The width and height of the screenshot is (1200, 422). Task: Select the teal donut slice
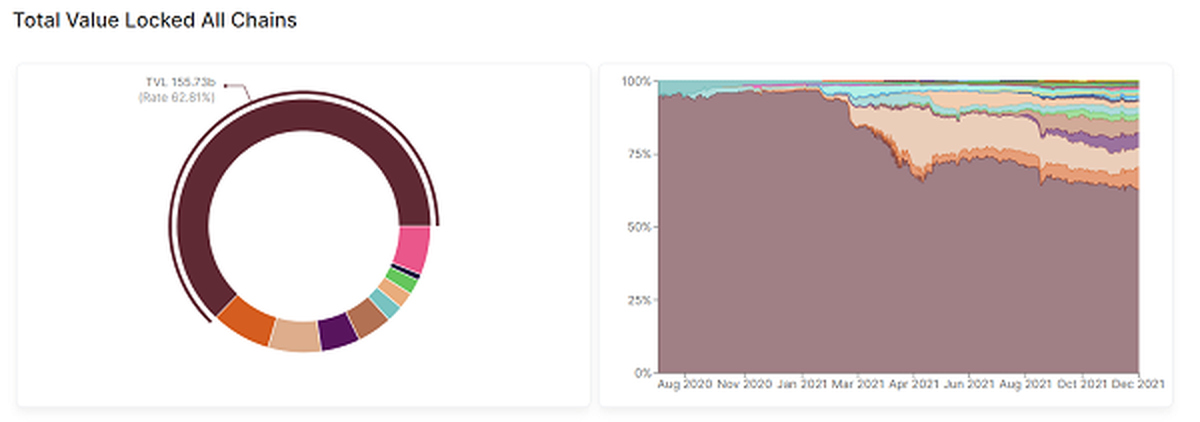385,302
